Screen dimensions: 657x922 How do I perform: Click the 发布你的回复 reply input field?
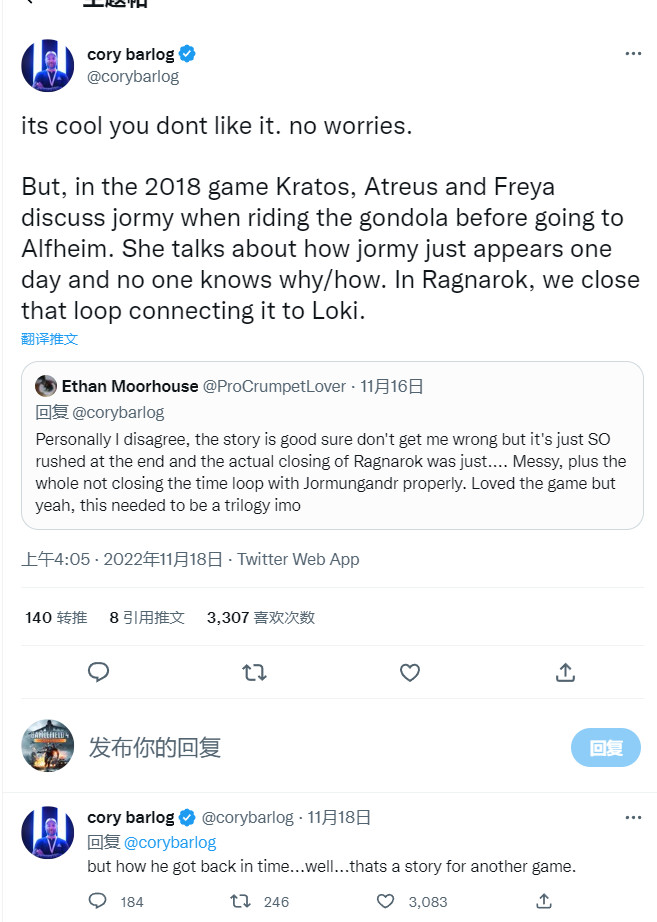click(300, 747)
